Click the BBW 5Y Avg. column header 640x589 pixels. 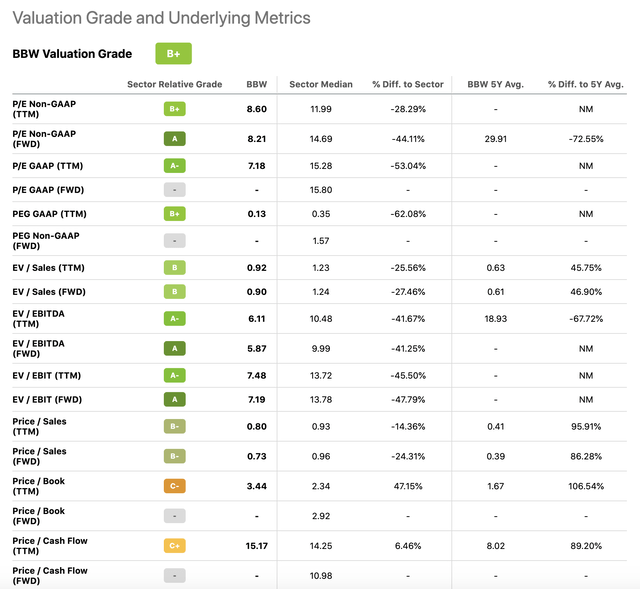pos(496,84)
